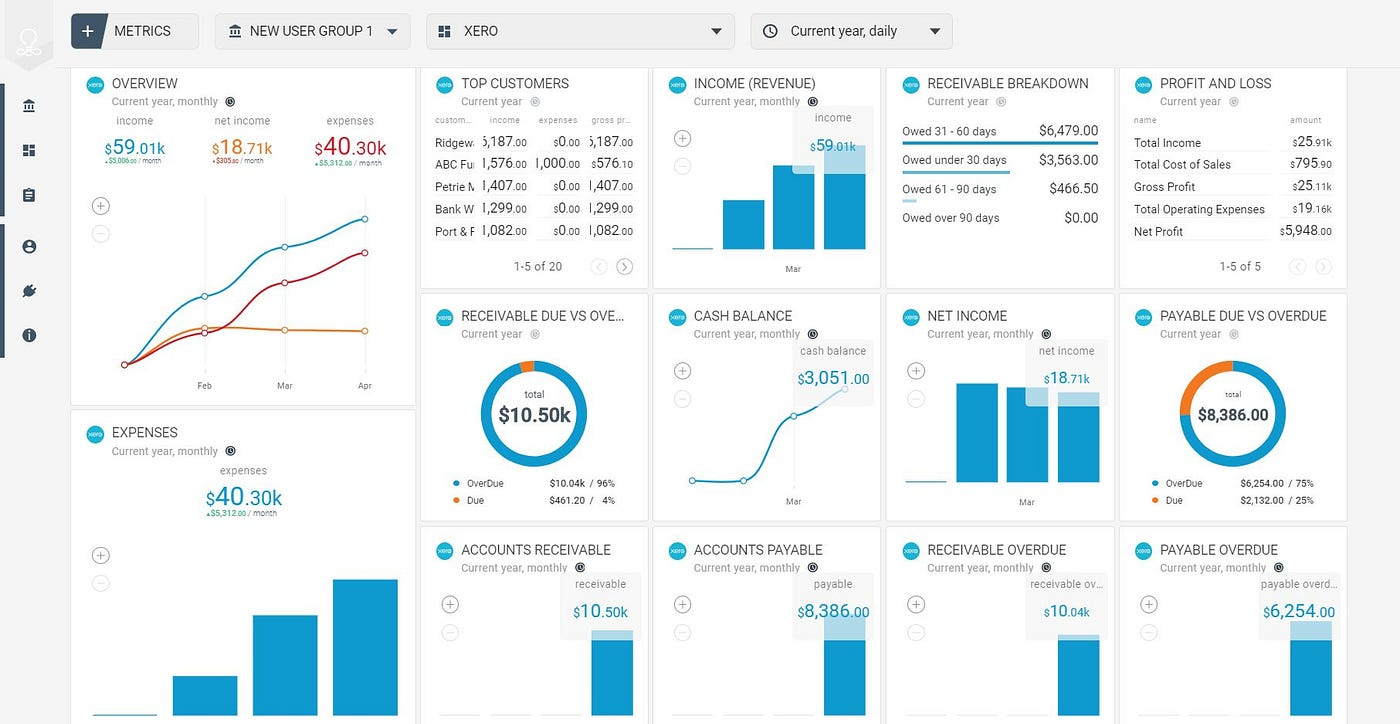Click the Xero logo on the Overview widget
The image size is (1400, 724).
tap(94, 83)
